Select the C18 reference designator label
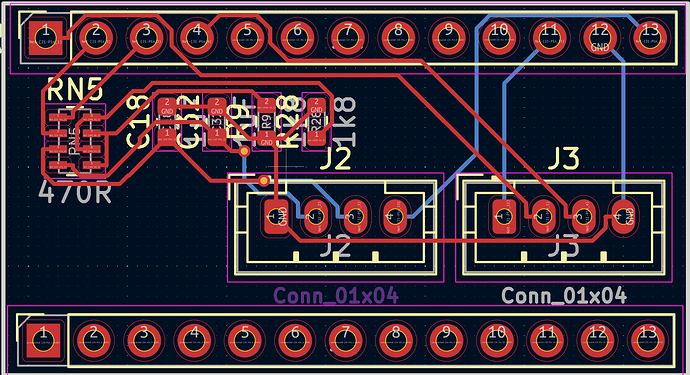 pos(138,122)
